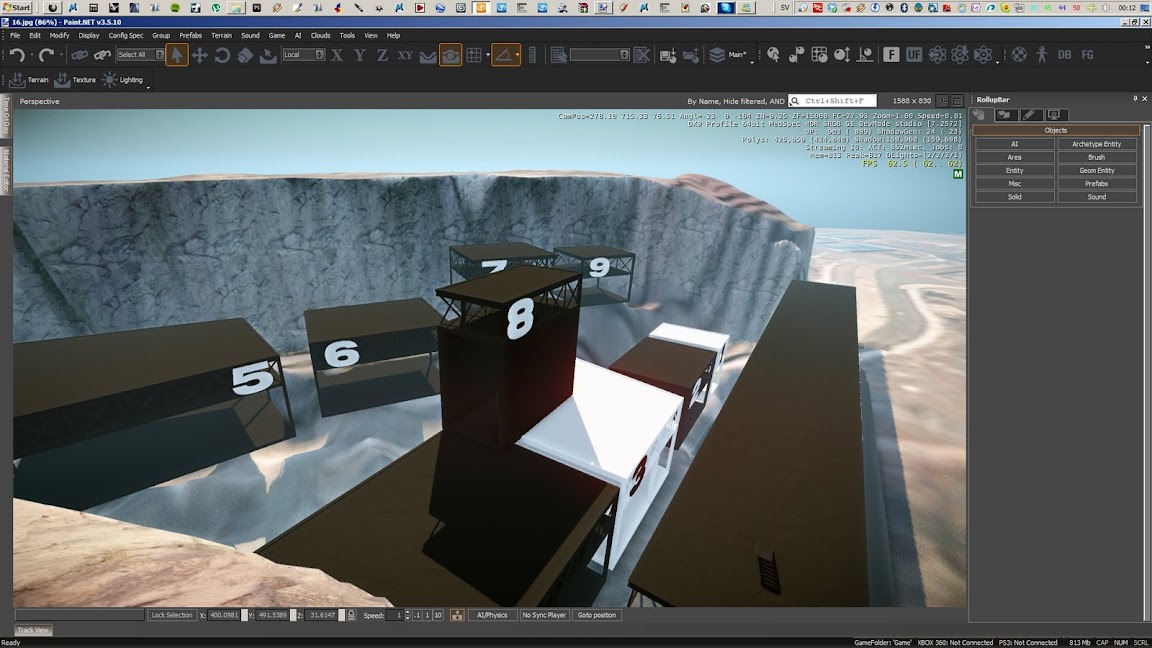
Task: Click the X coordinate field
Action: point(225,615)
